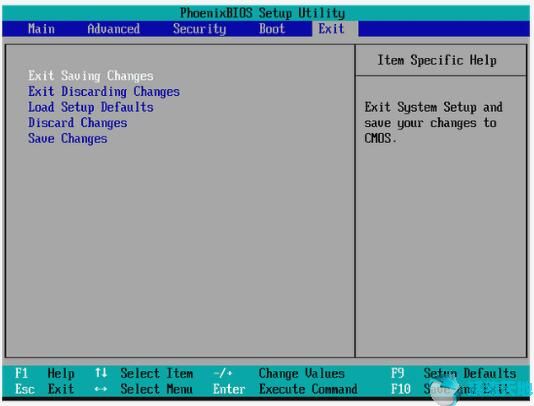Select Exit Discarding Changes option
Viewport: 534px width, 406px height.
click(x=104, y=91)
